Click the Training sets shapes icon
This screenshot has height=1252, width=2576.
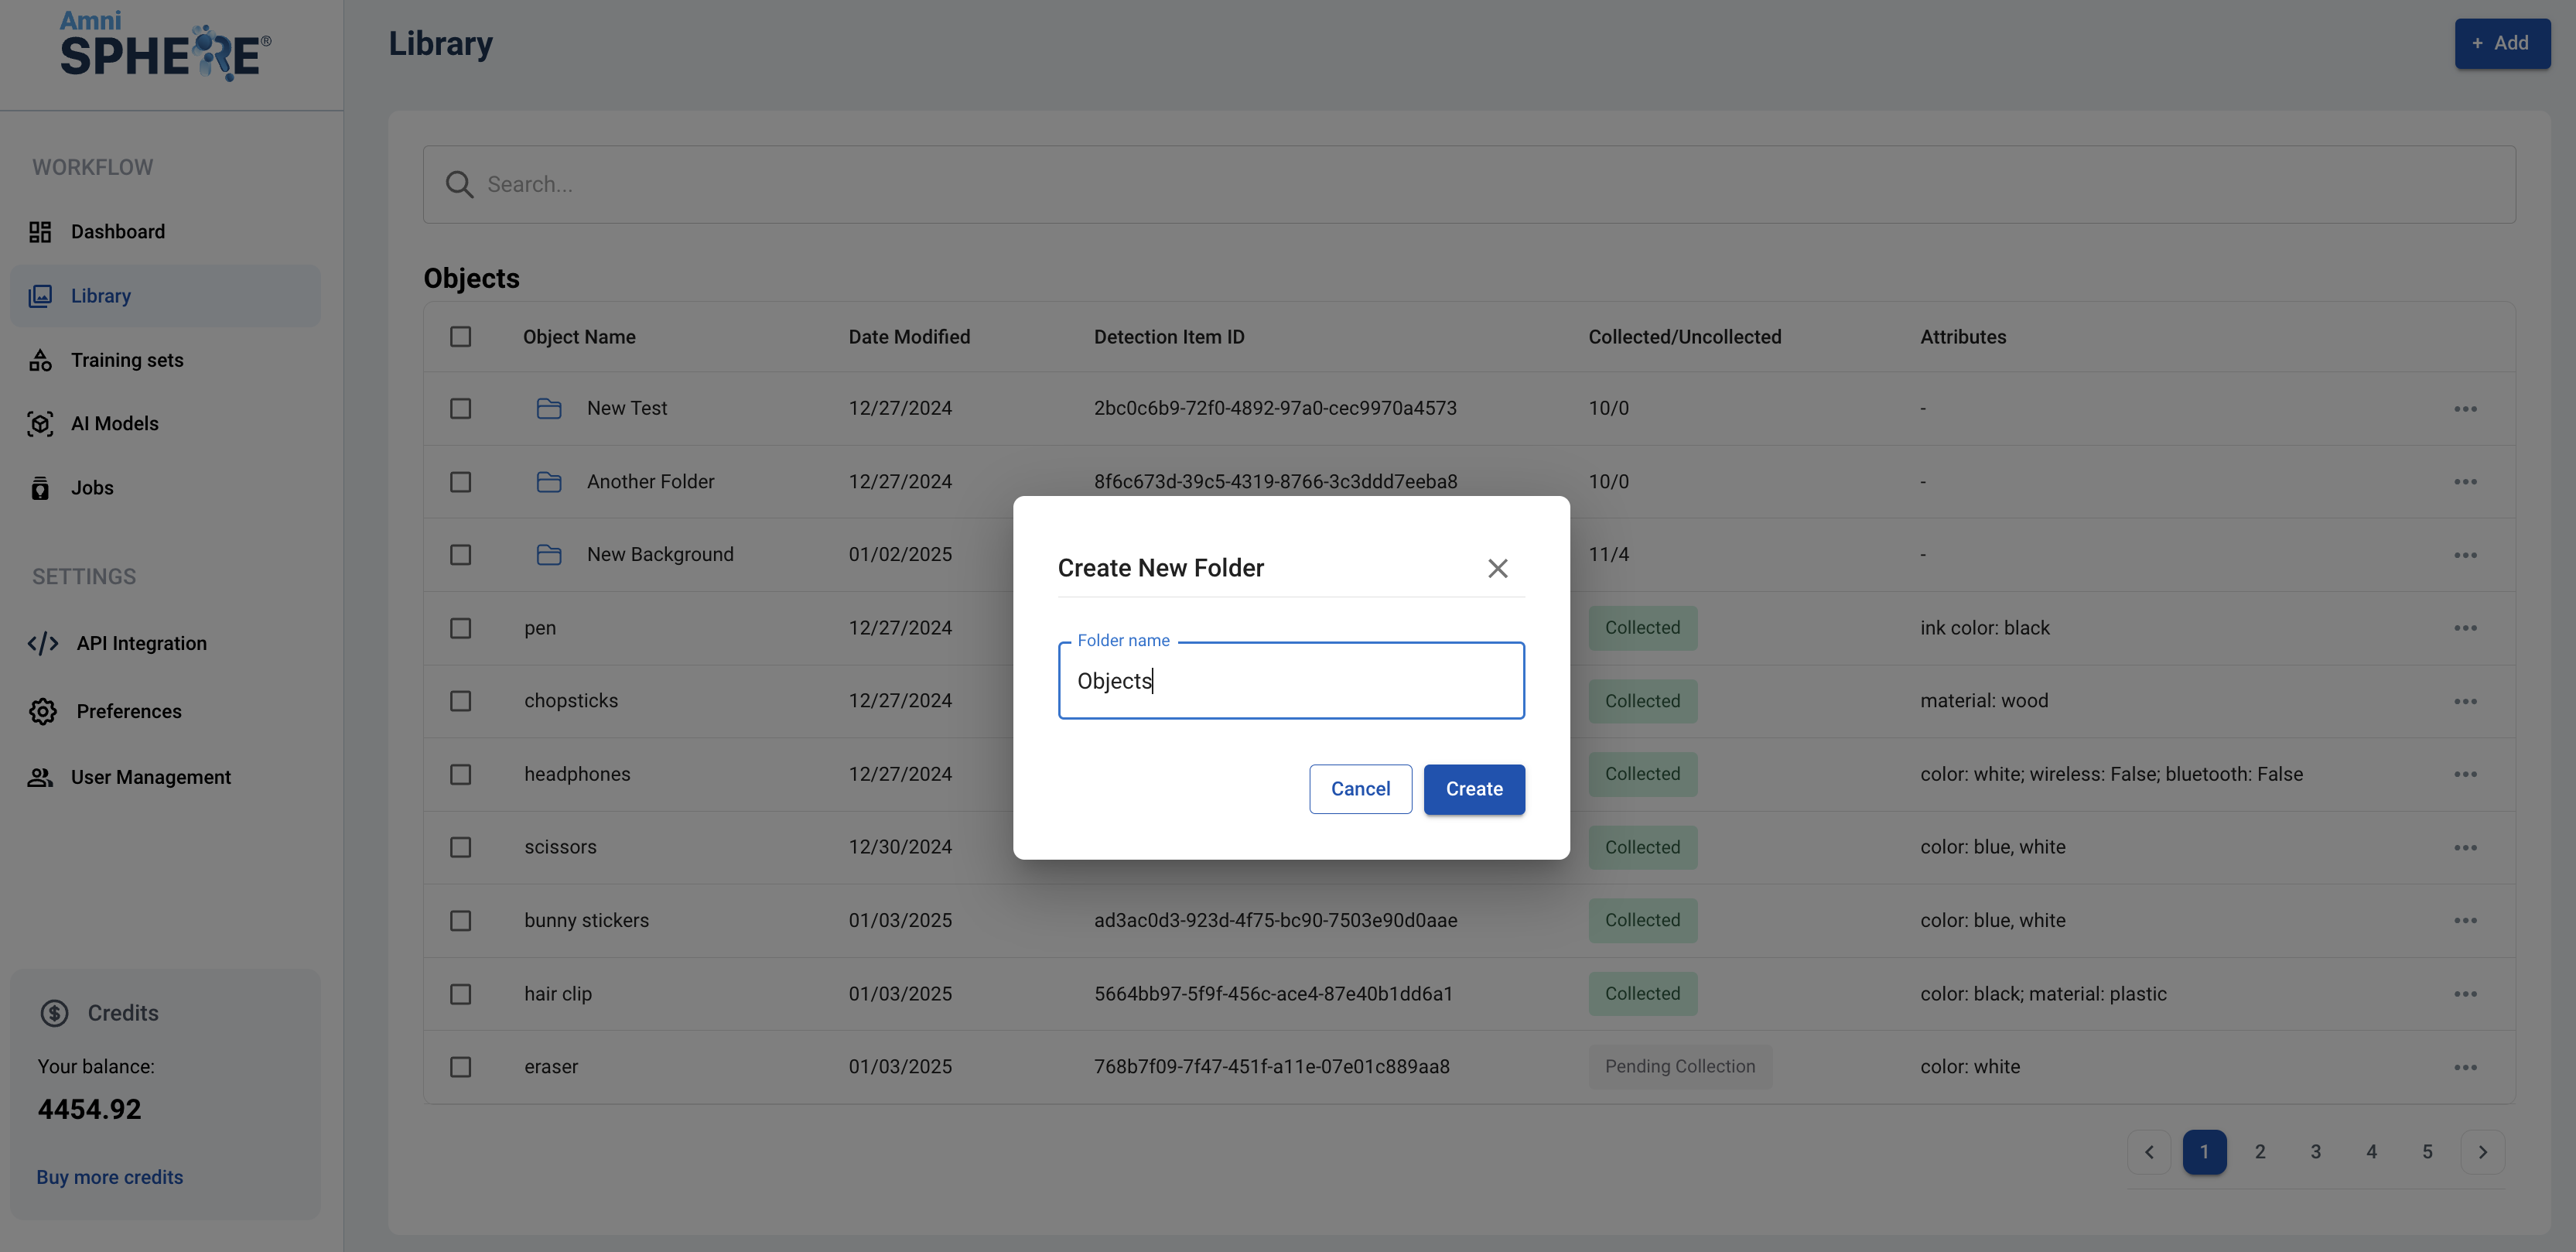coord(40,360)
